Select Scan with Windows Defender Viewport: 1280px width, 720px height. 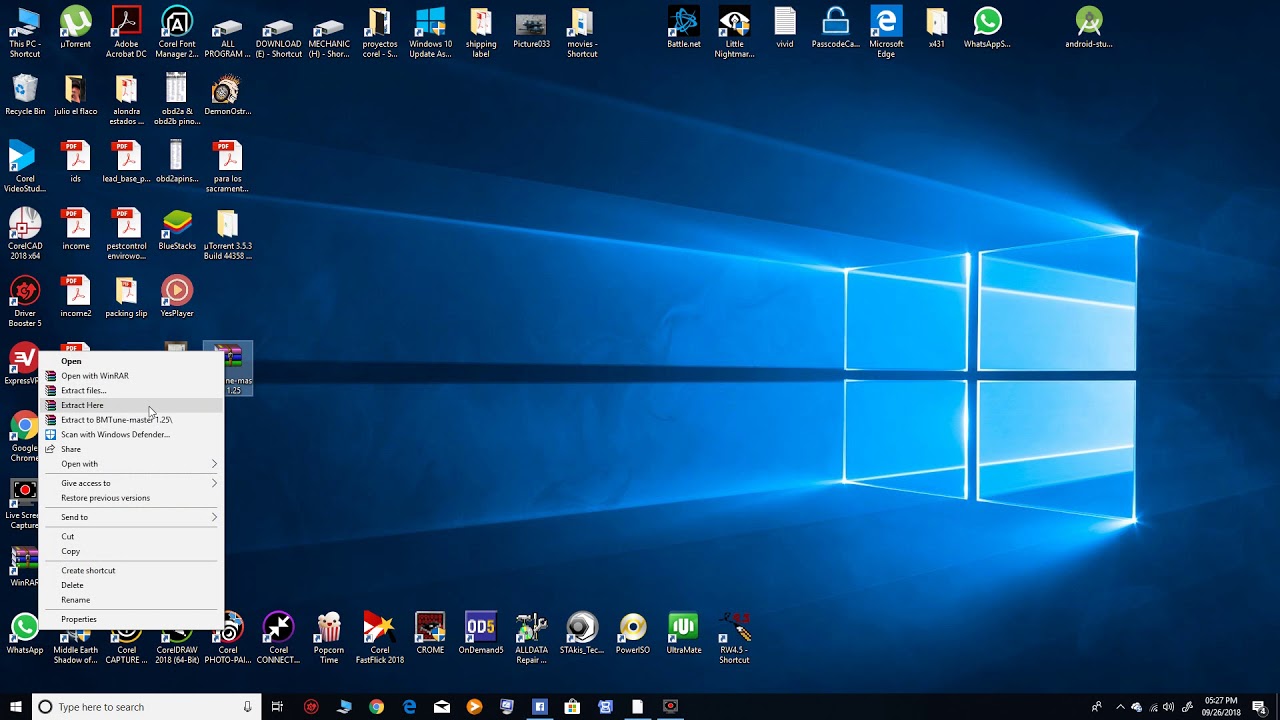[x=131, y=434]
